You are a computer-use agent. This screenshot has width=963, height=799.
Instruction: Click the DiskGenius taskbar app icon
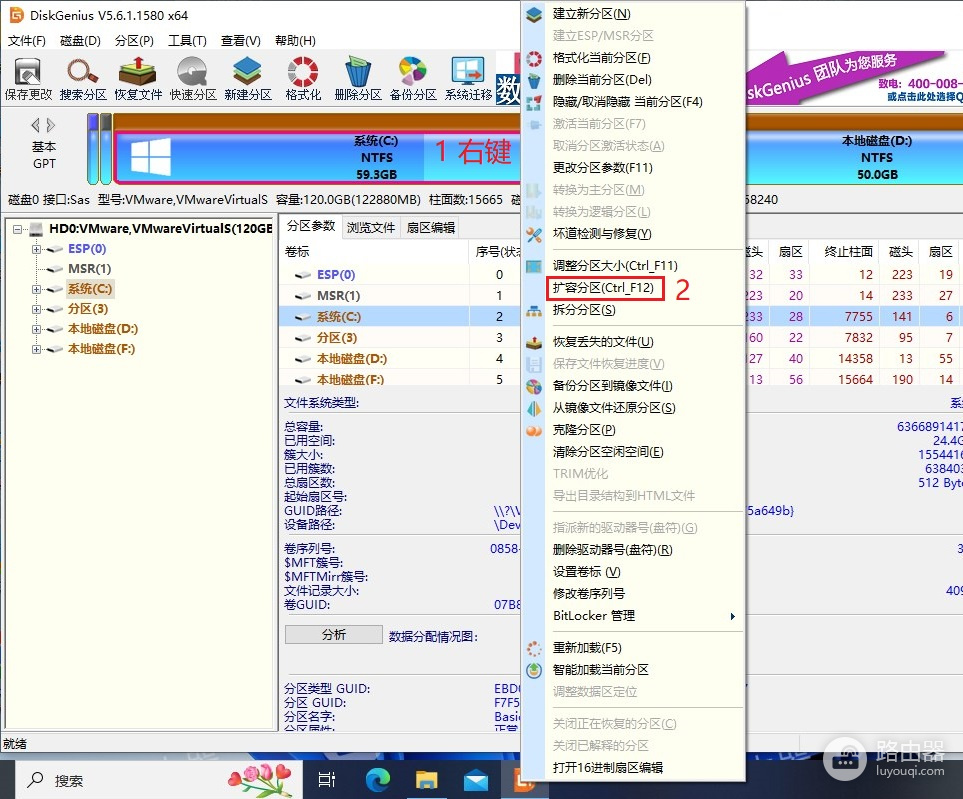[524, 780]
